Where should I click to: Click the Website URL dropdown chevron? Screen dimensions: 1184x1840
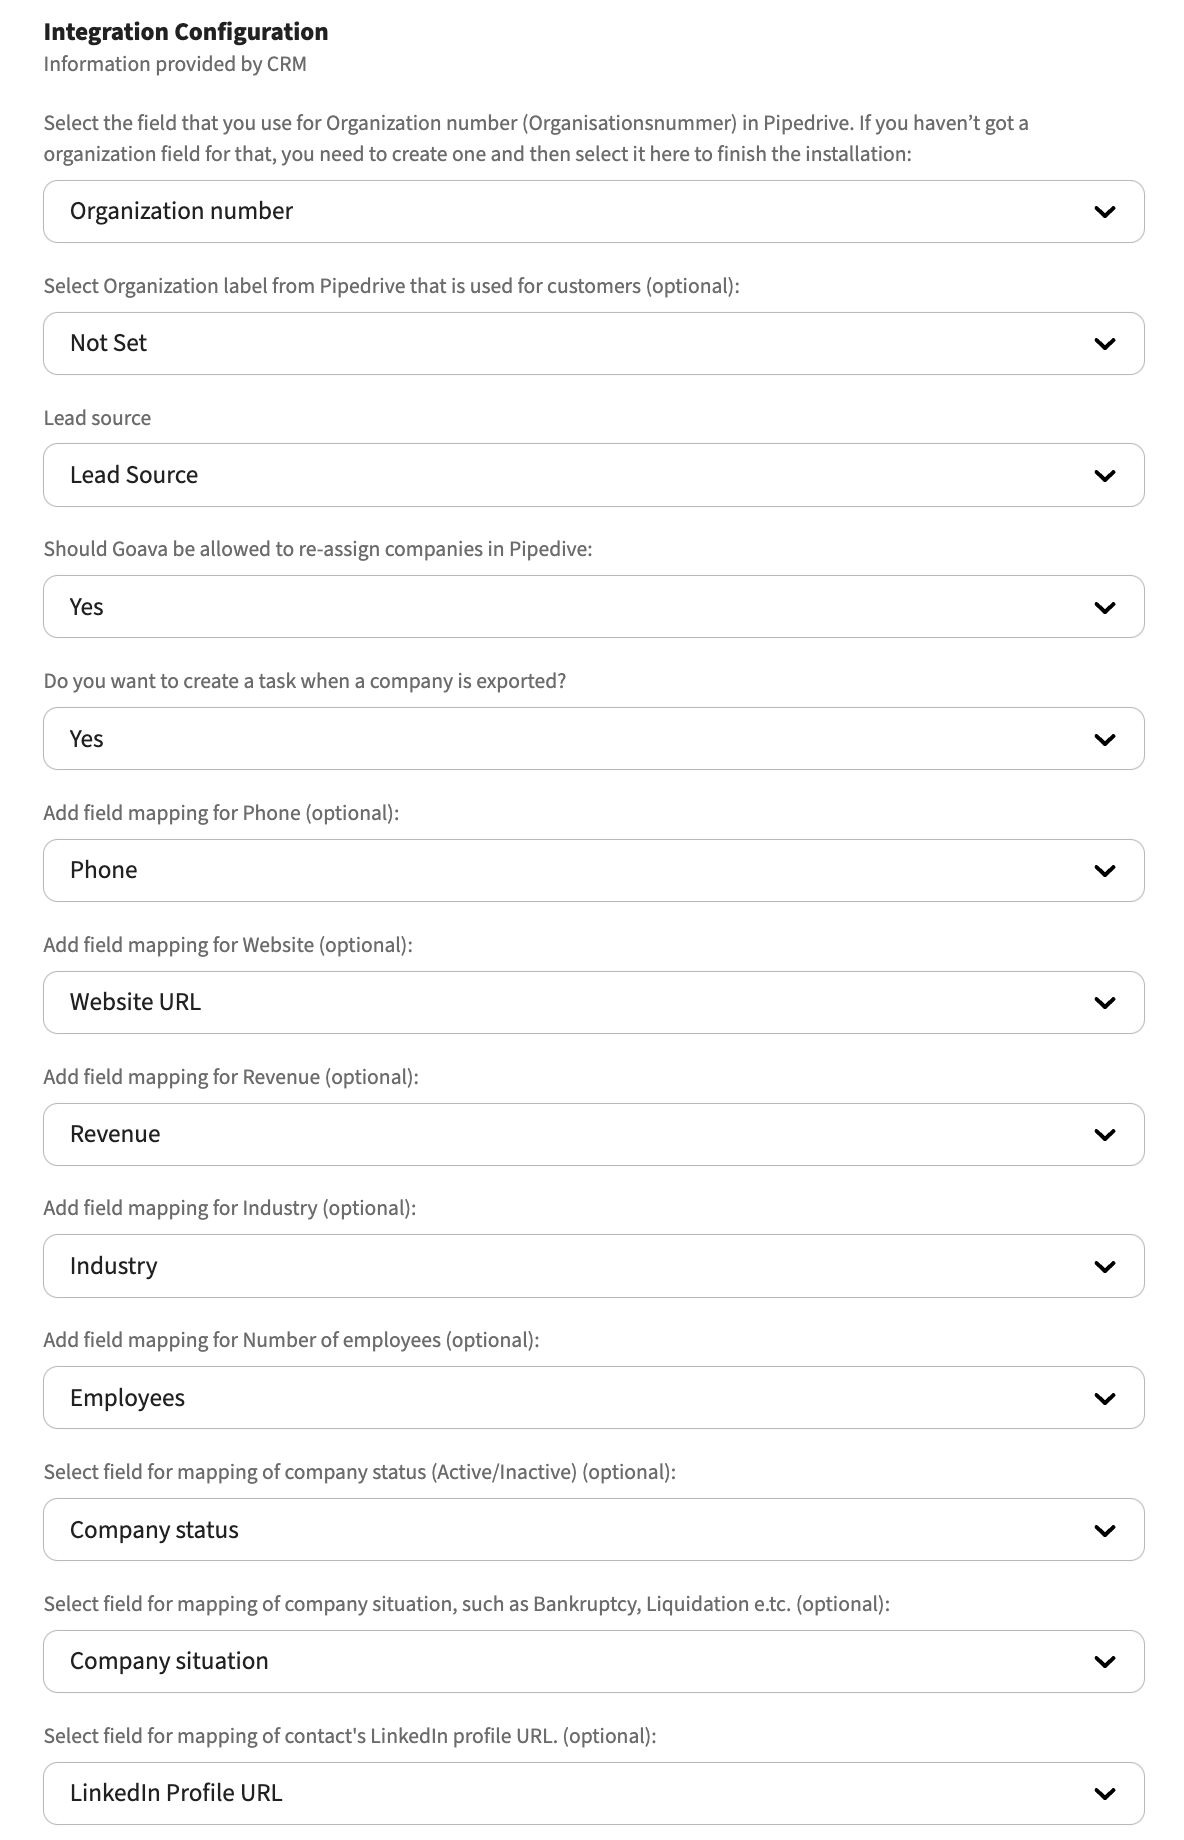coord(1105,1002)
